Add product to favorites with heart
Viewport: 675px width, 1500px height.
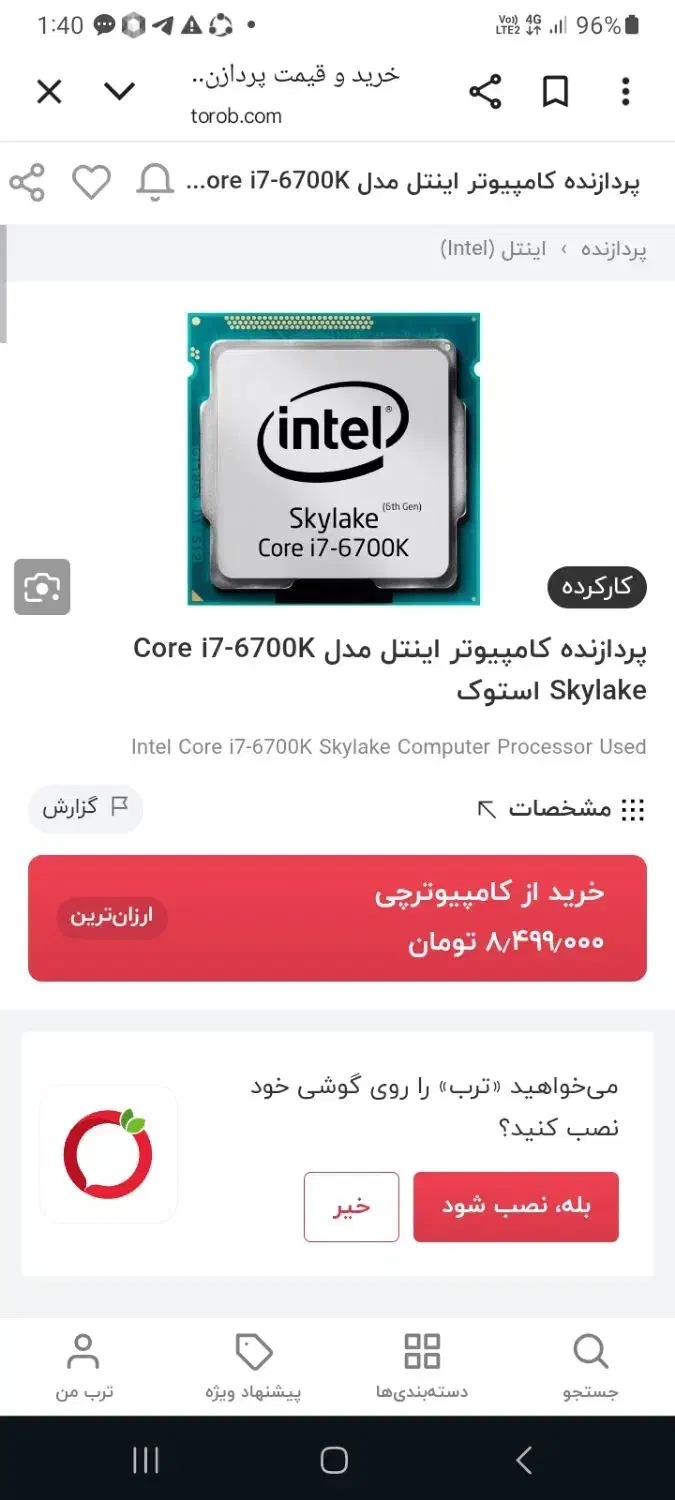(x=91, y=183)
